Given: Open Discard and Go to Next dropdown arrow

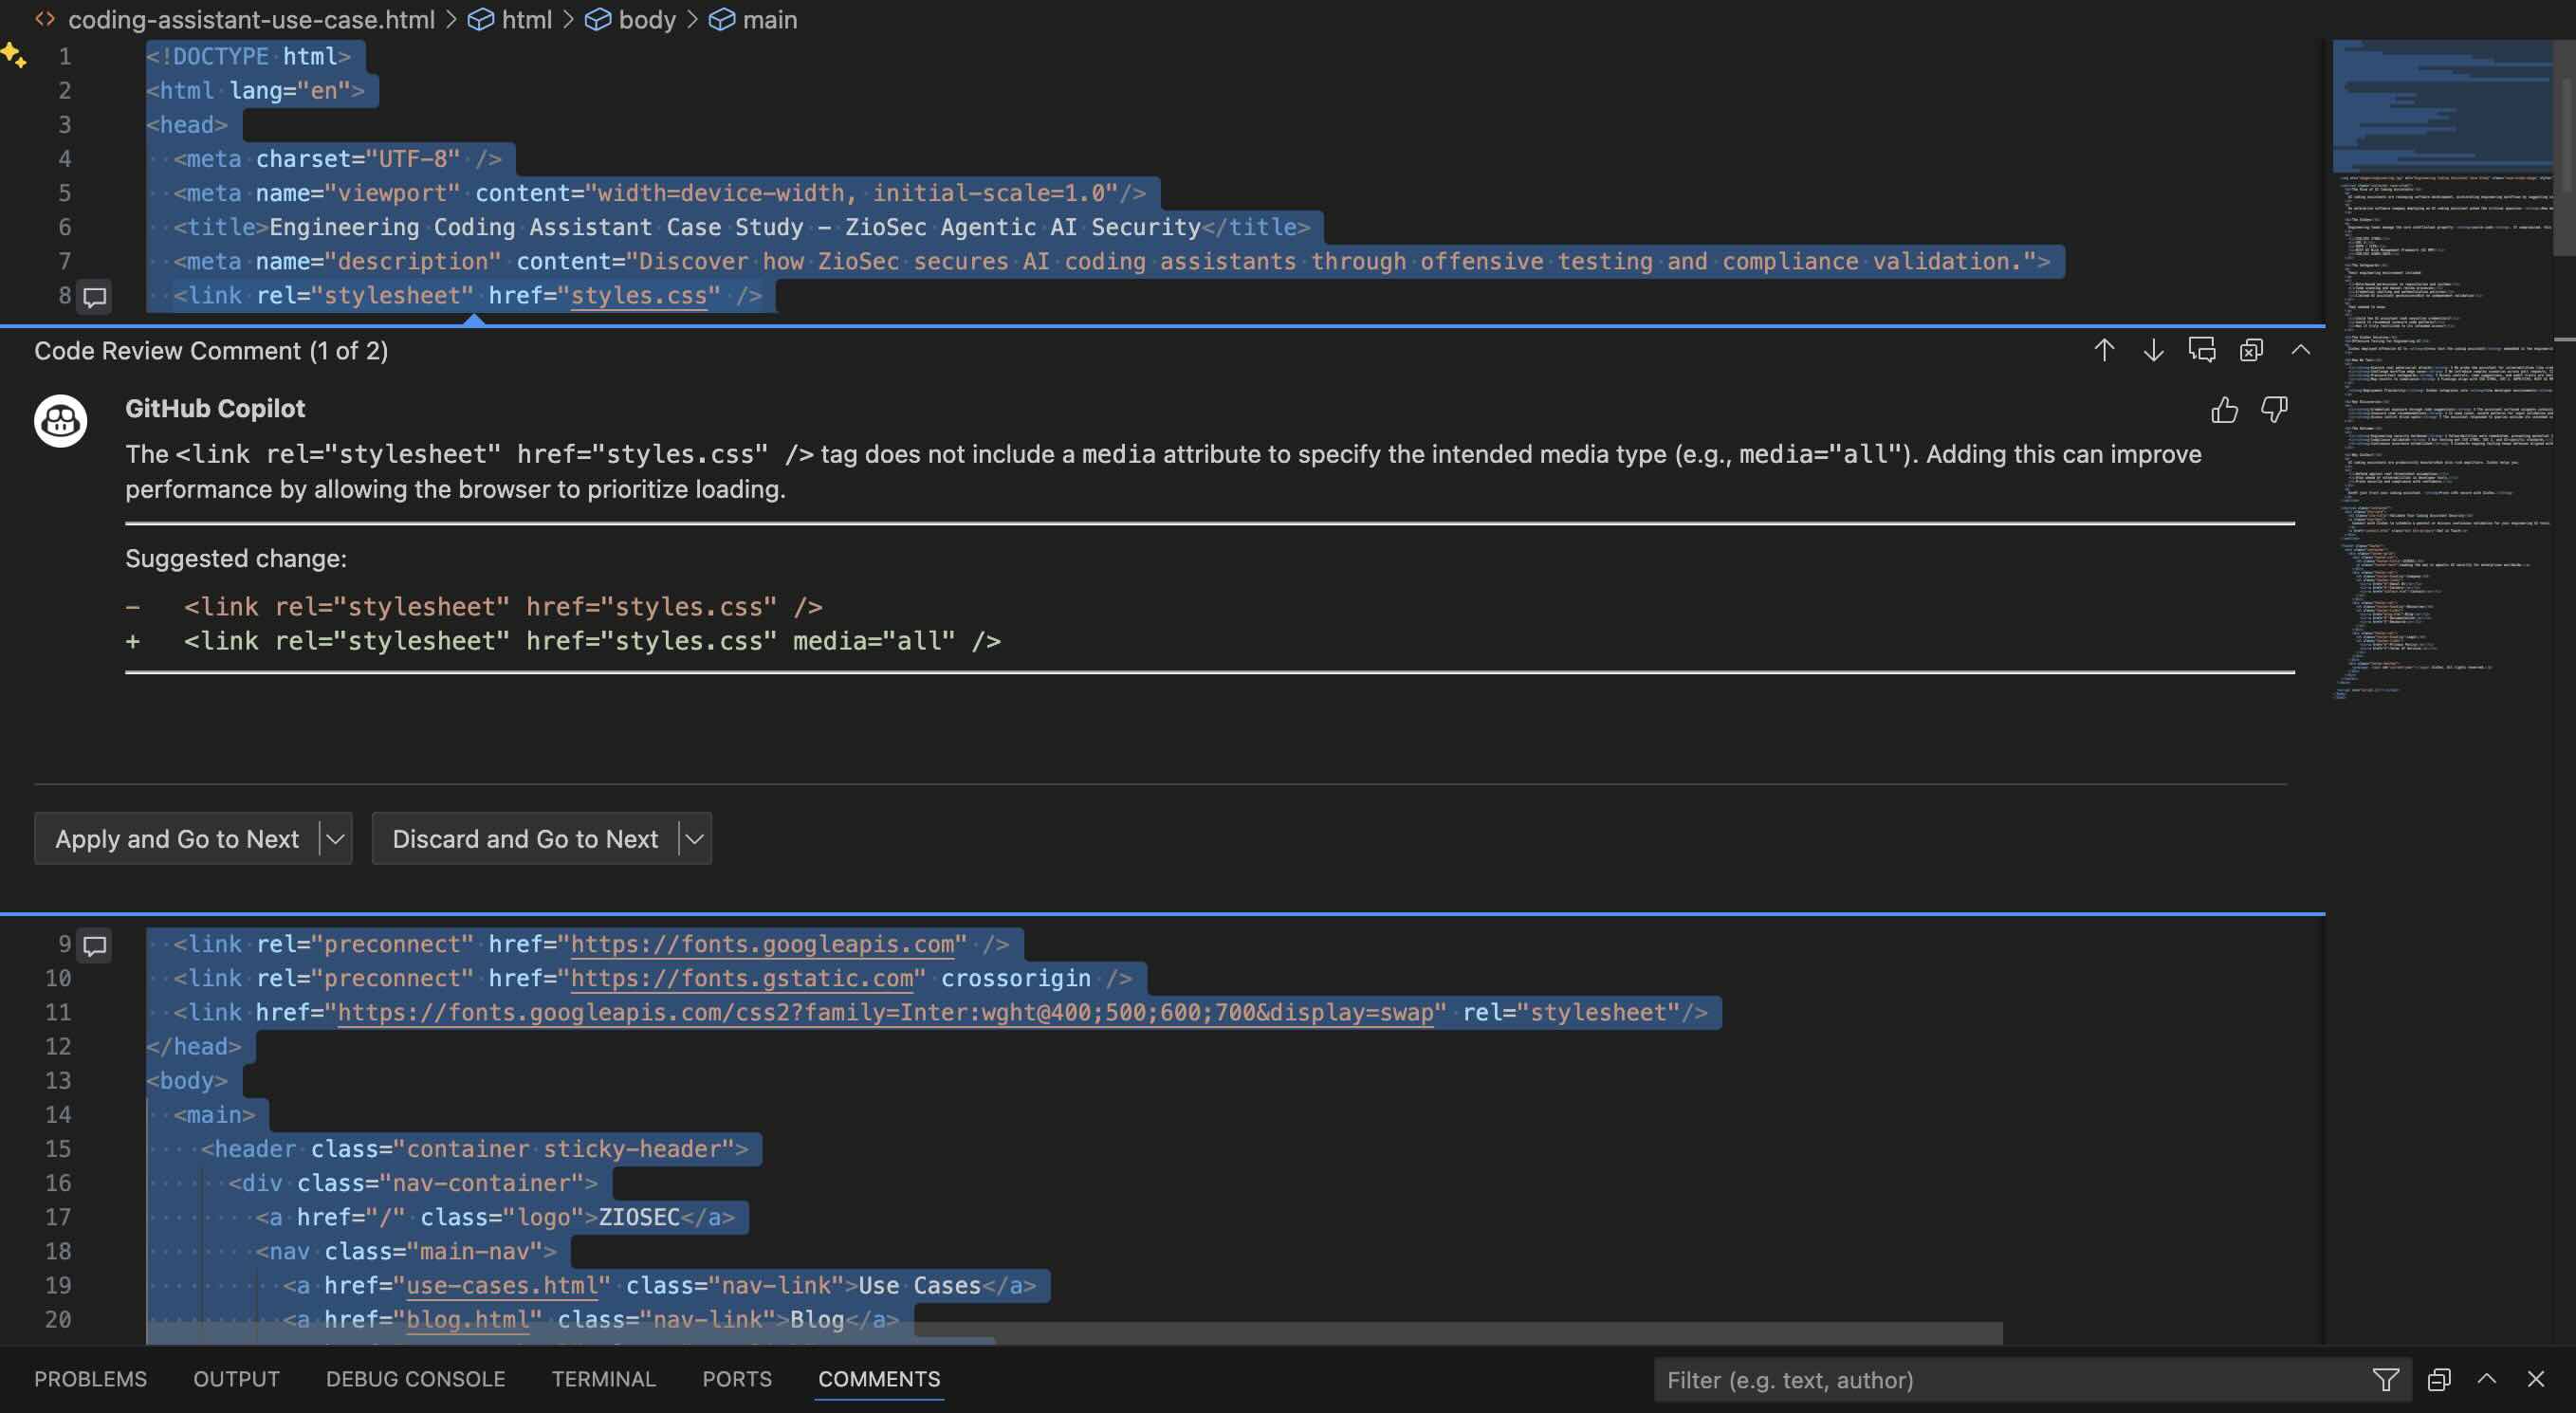Looking at the screenshot, I should point(695,839).
